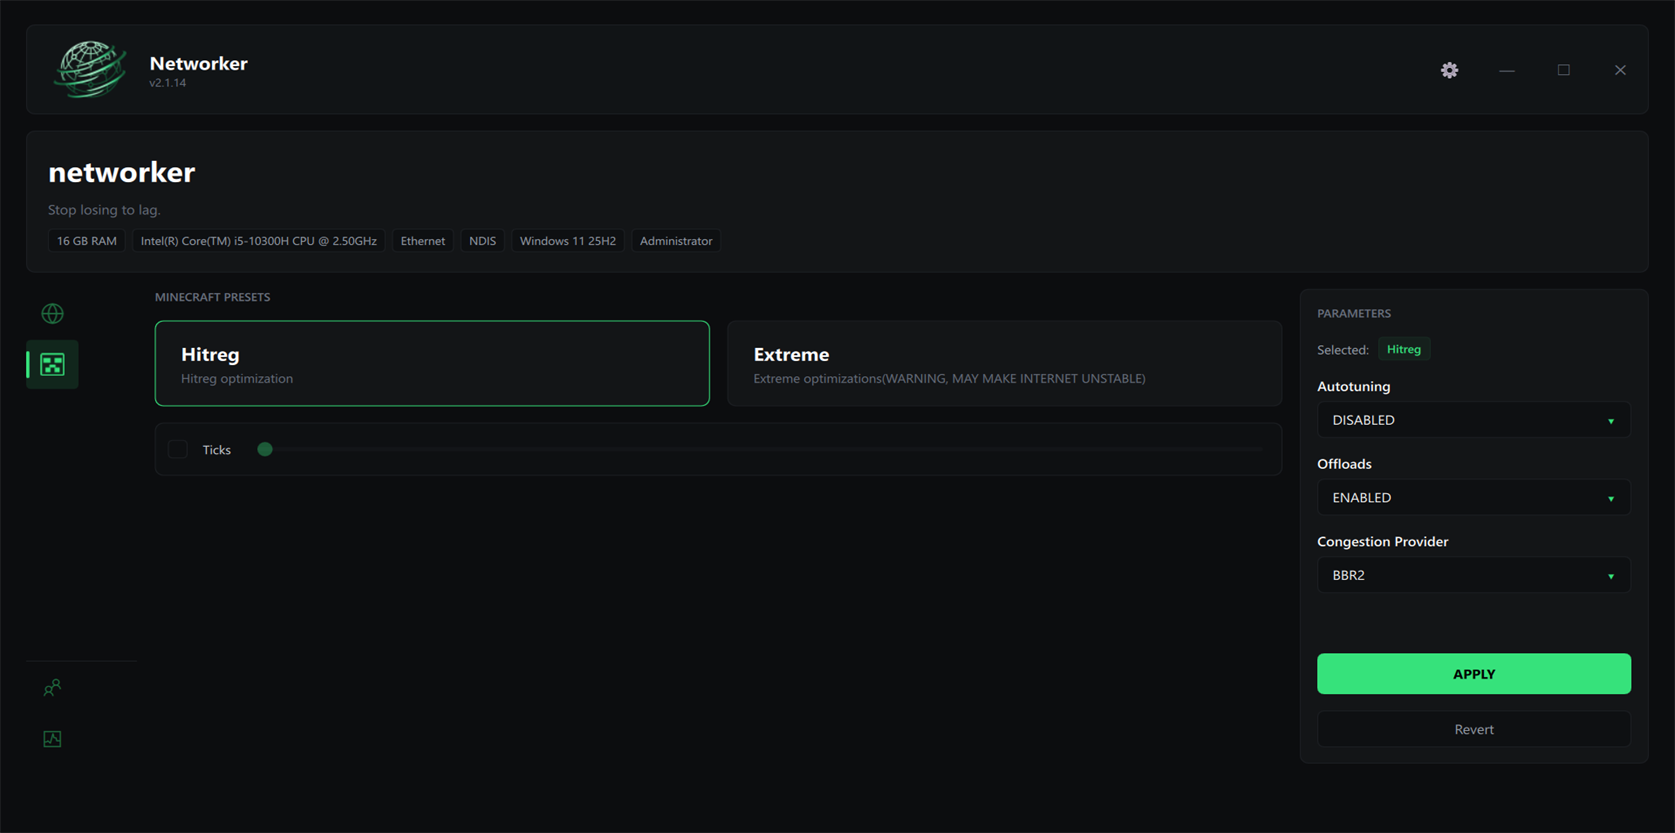
Task: Open the Congestion Provider dropdown
Action: 1473,575
